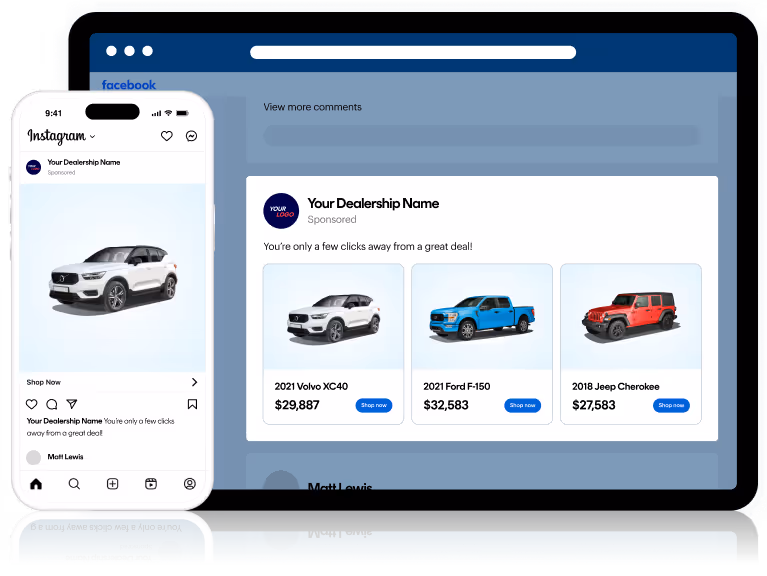This screenshot has height=576, width=767.
Task: Tap the Volvo image in Instagram post
Action: (x=113, y=278)
